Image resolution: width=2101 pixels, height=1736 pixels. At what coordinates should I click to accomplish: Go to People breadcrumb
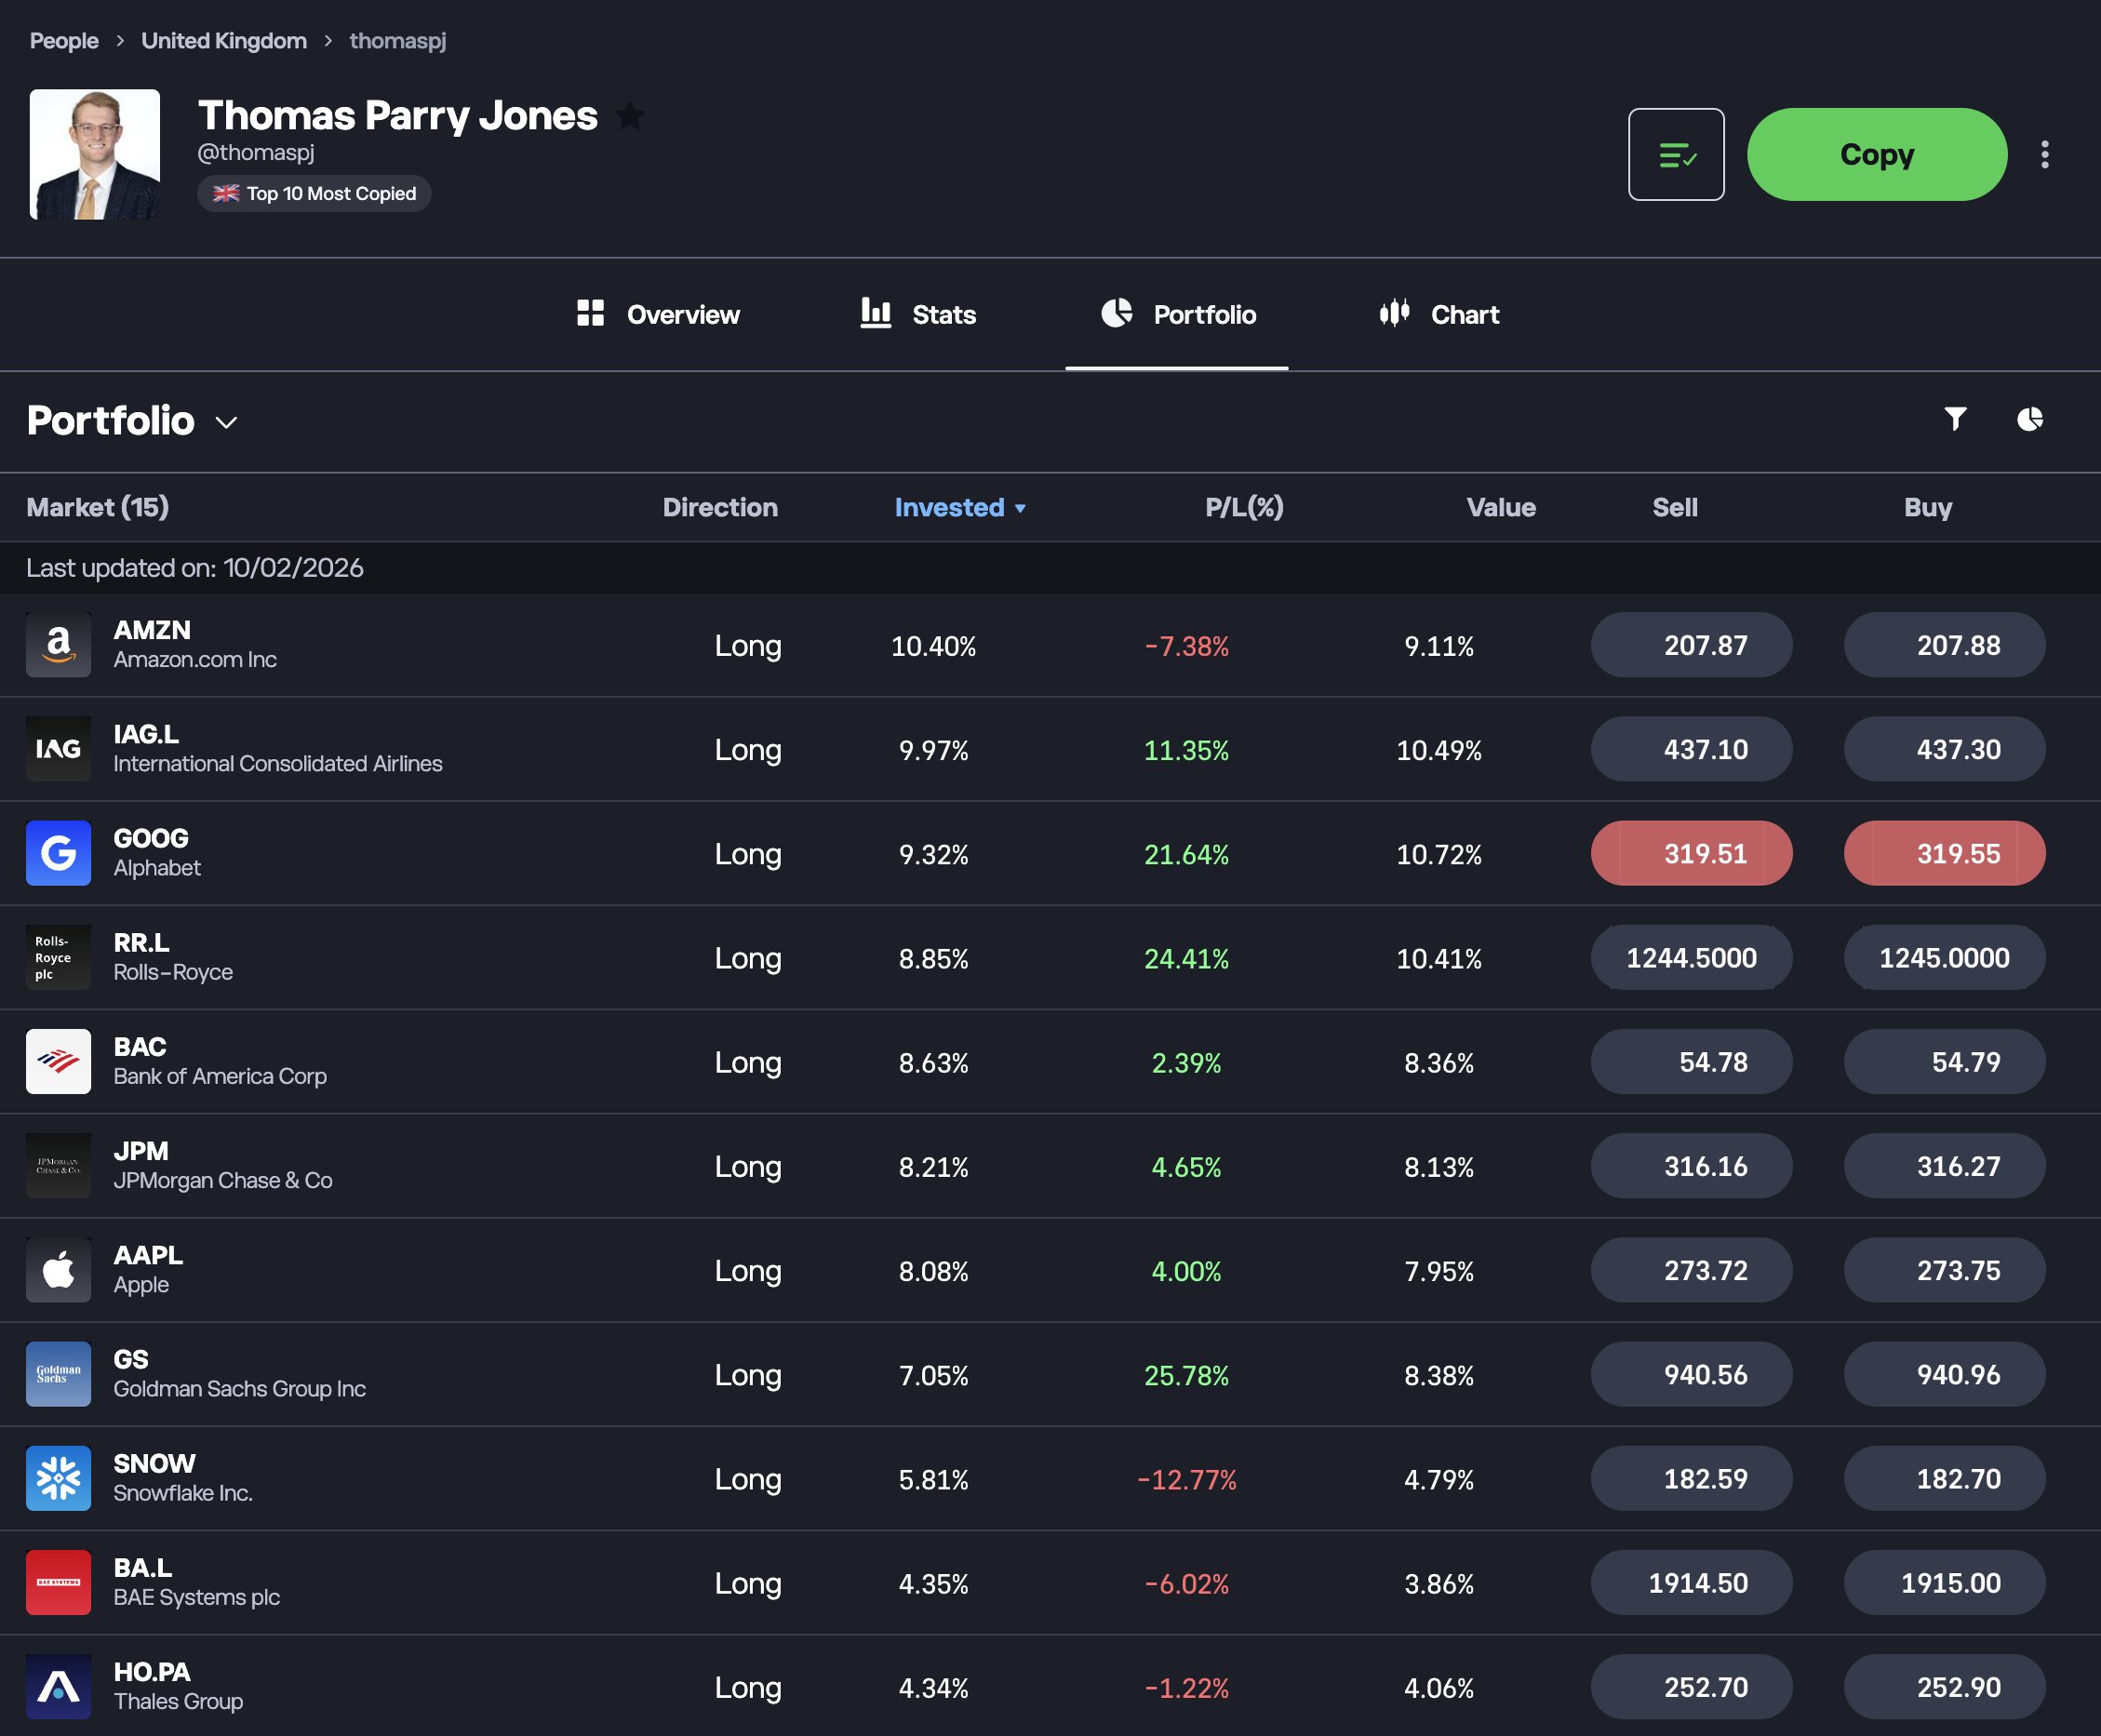coord(64,41)
